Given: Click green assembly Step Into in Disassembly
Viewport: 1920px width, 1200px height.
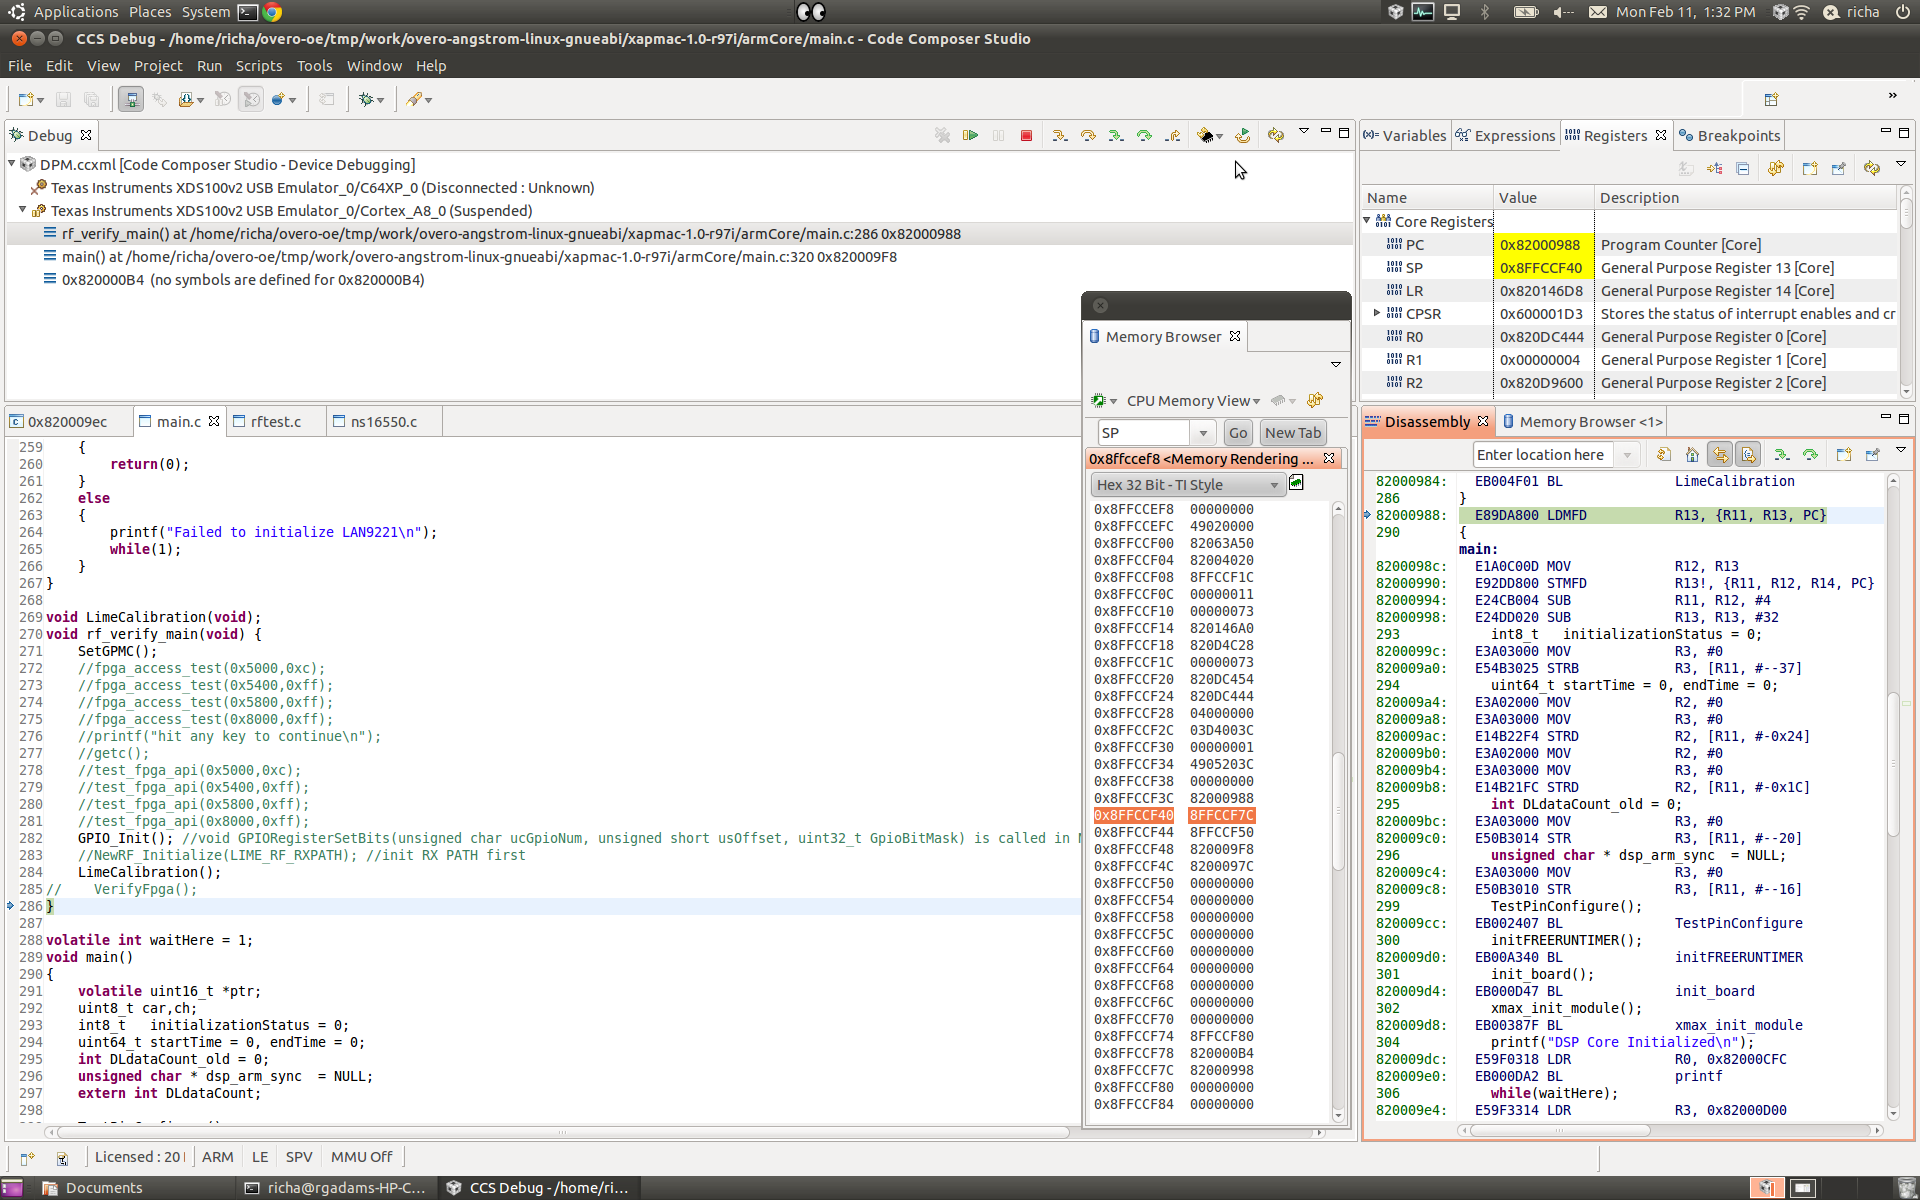Looking at the screenshot, I should point(1781,455).
